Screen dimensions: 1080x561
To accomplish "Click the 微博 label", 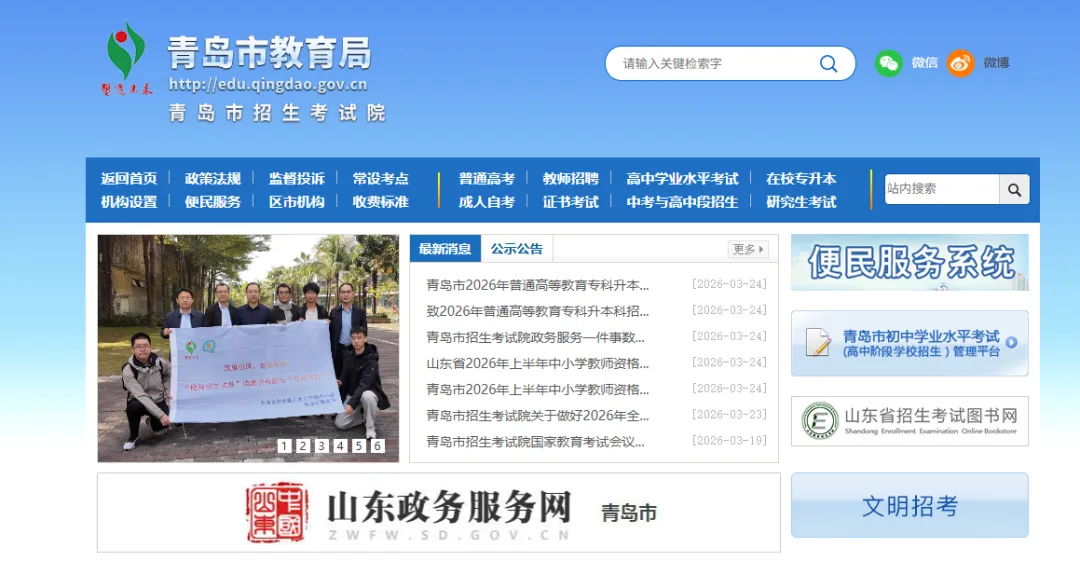I will coord(997,63).
